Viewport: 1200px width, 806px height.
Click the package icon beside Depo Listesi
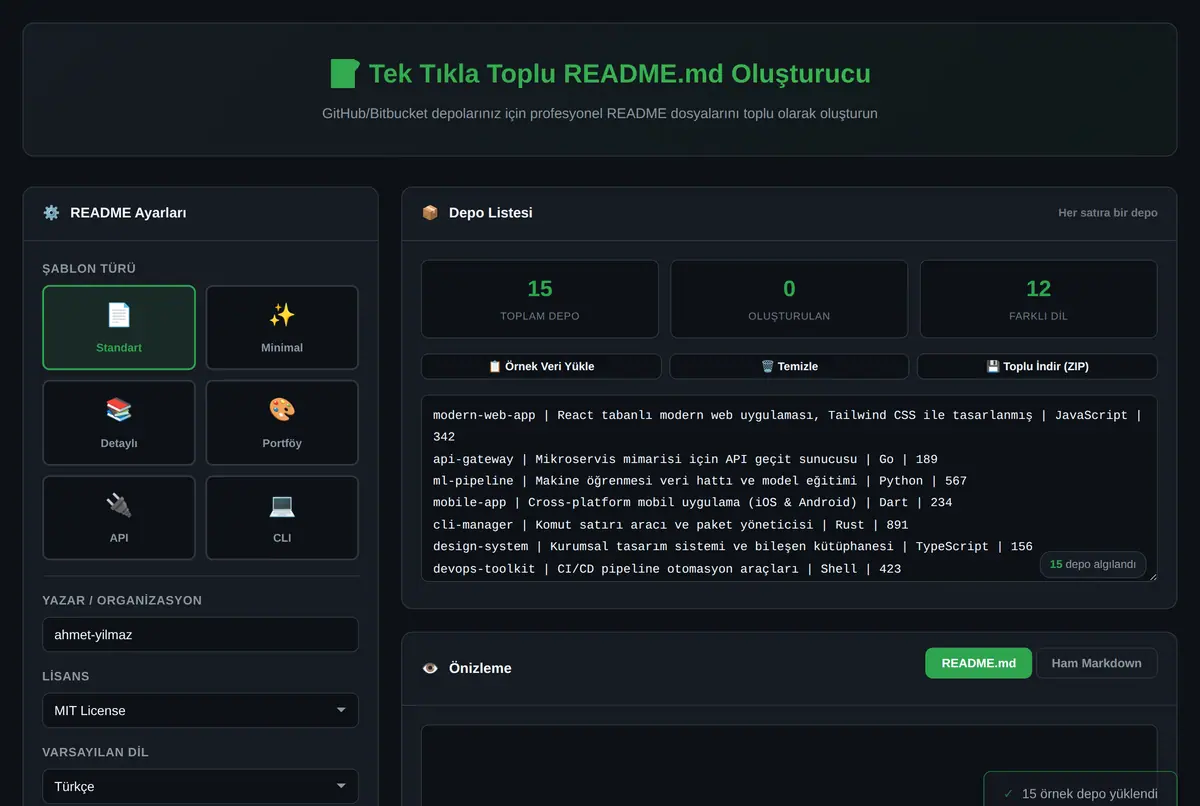point(430,213)
